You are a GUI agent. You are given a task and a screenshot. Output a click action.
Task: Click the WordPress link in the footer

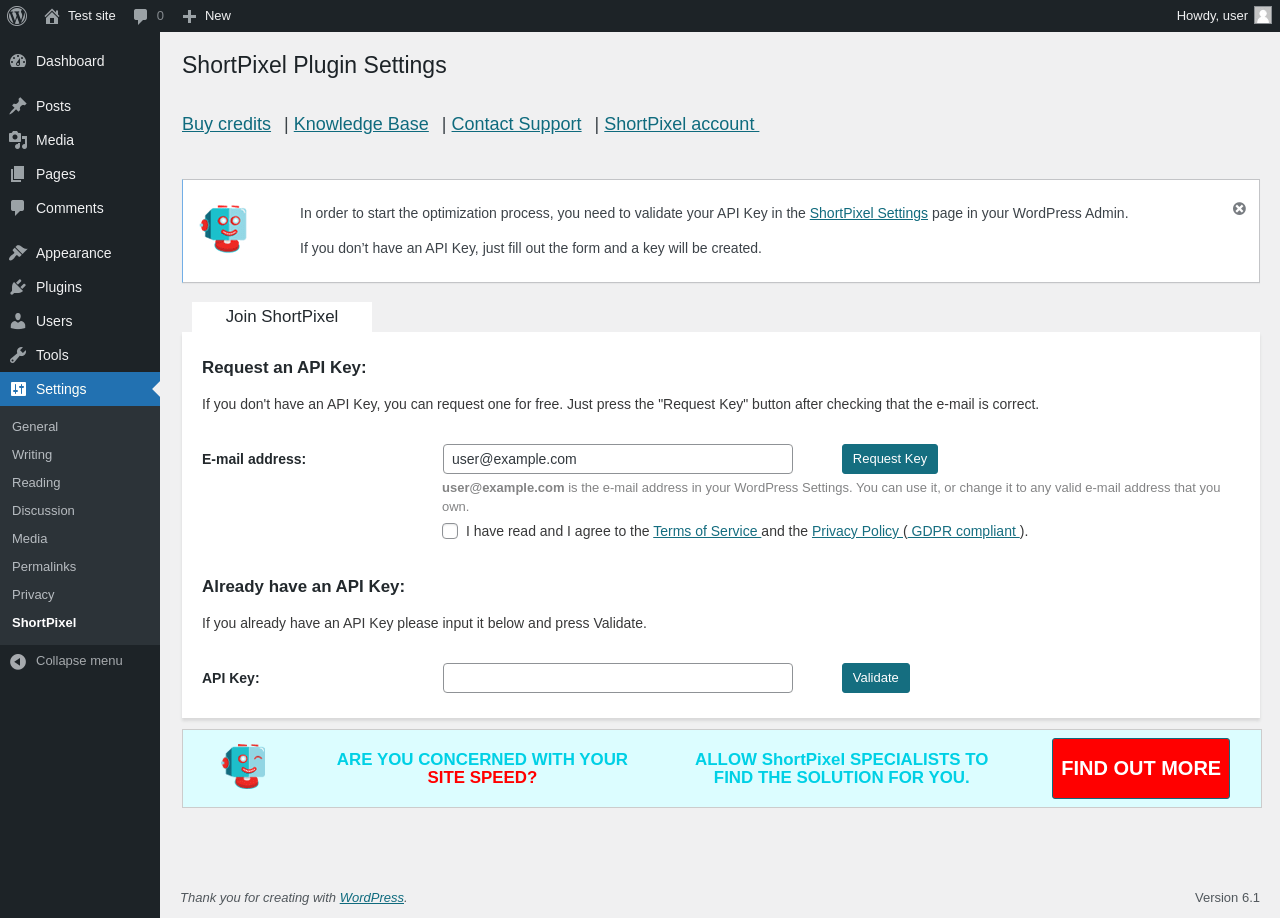coord(372,898)
